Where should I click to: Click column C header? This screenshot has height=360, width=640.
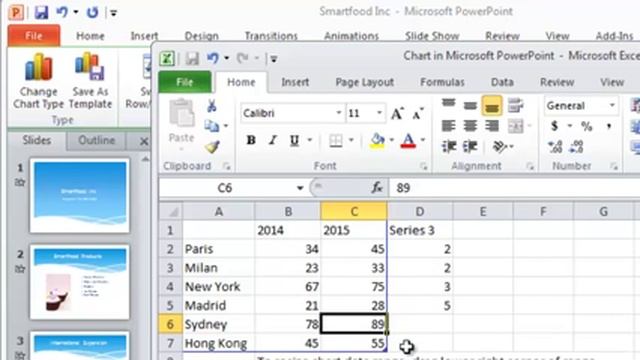coord(354,211)
